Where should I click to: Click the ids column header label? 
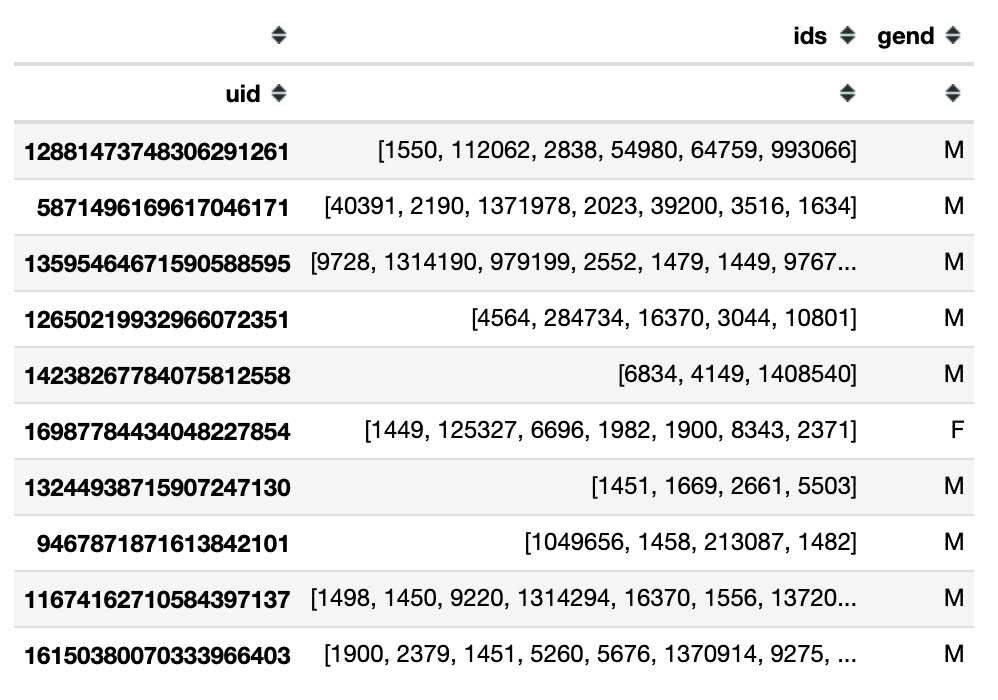pyautogui.click(x=809, y=36)
